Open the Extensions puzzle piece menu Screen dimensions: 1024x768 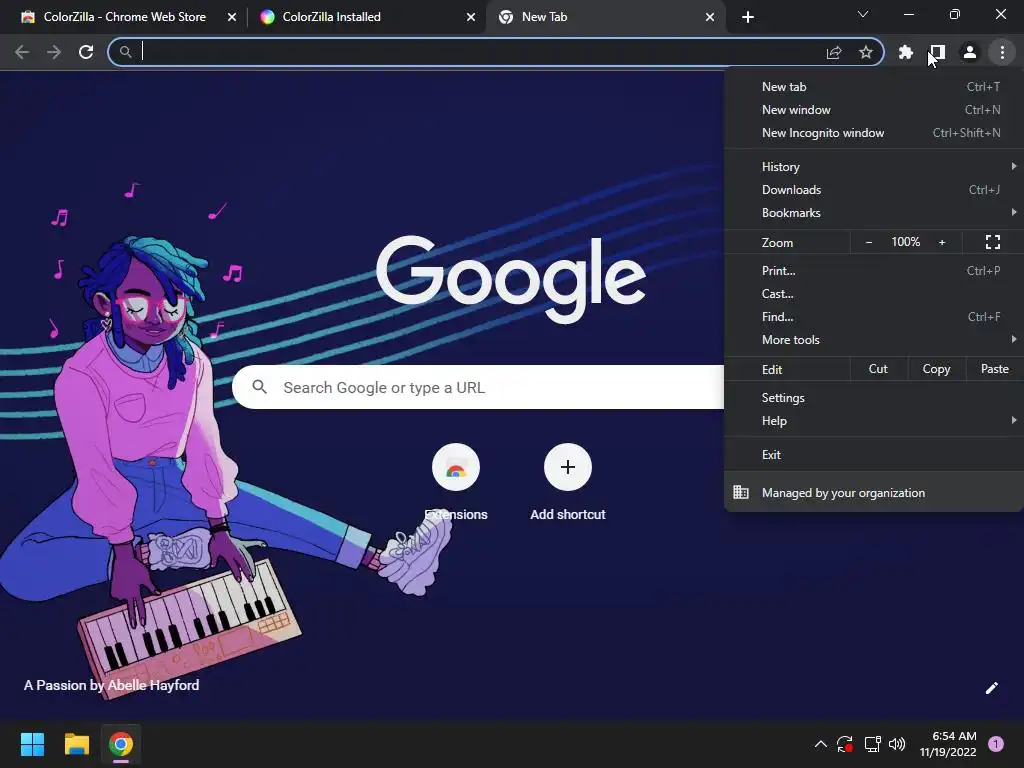pos(905,52)
